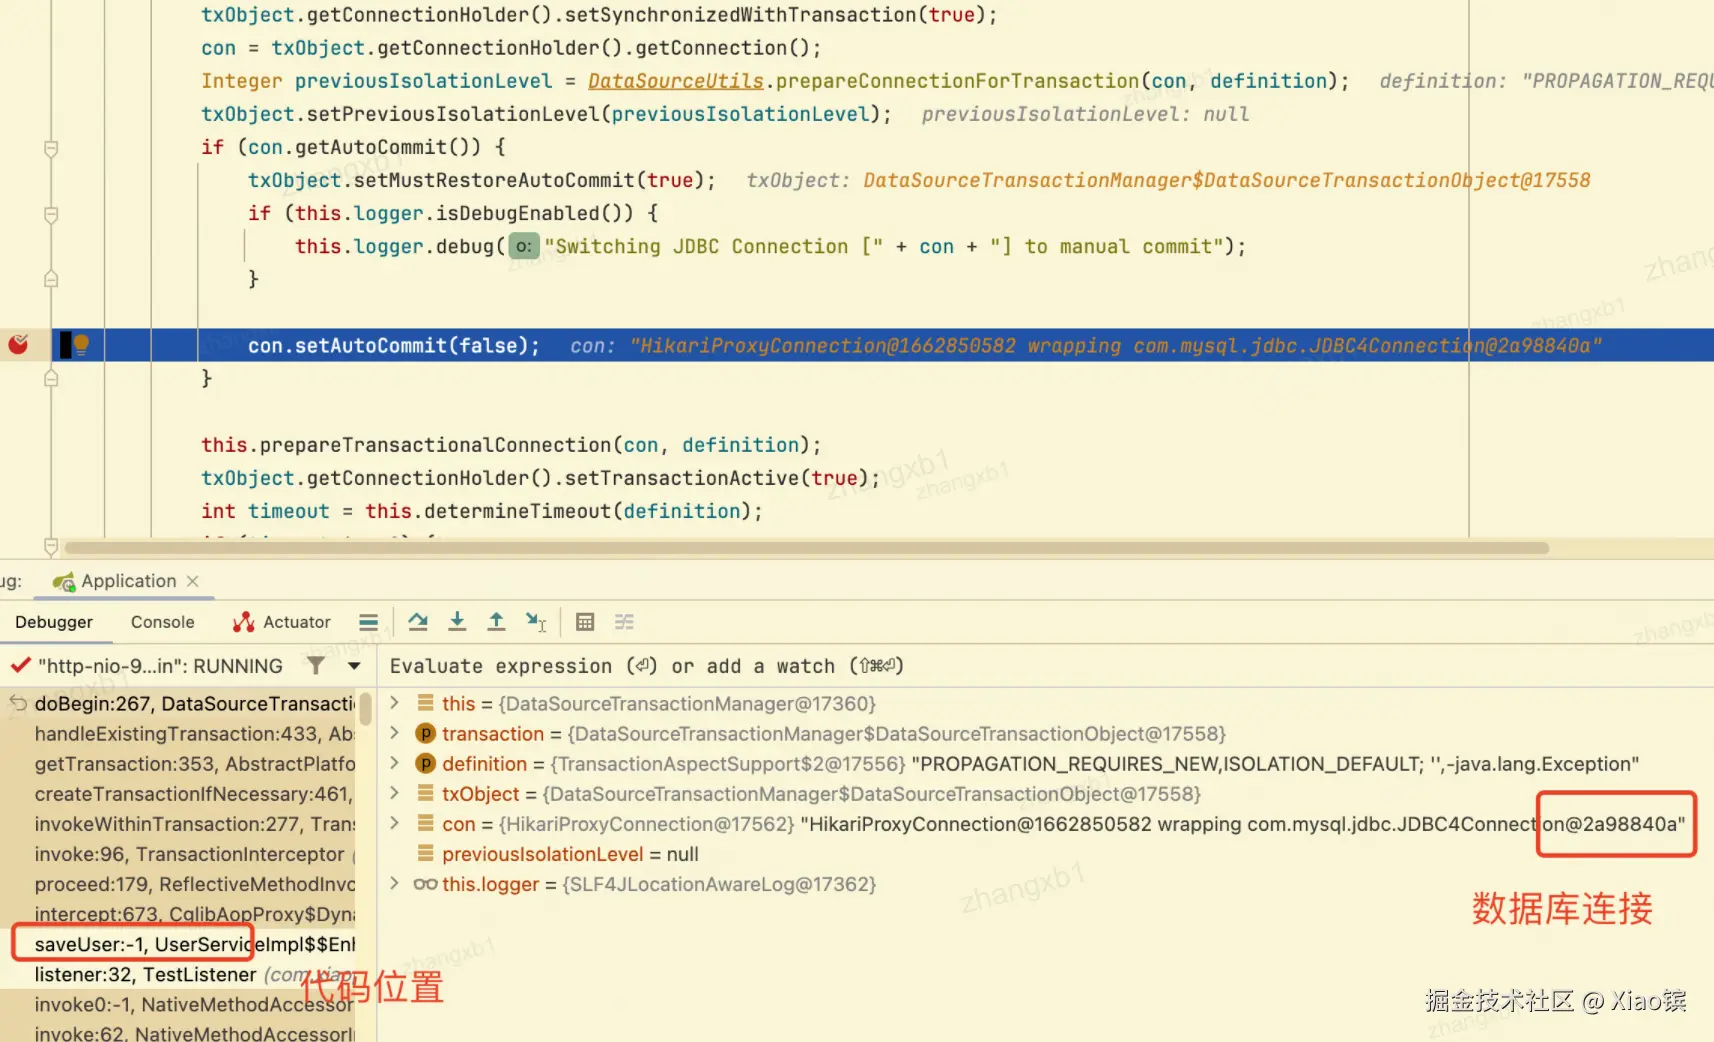Click the drop frame arrow icon beside doBegin
Screen dimensions: 1714x1042
tap(18, 704)
